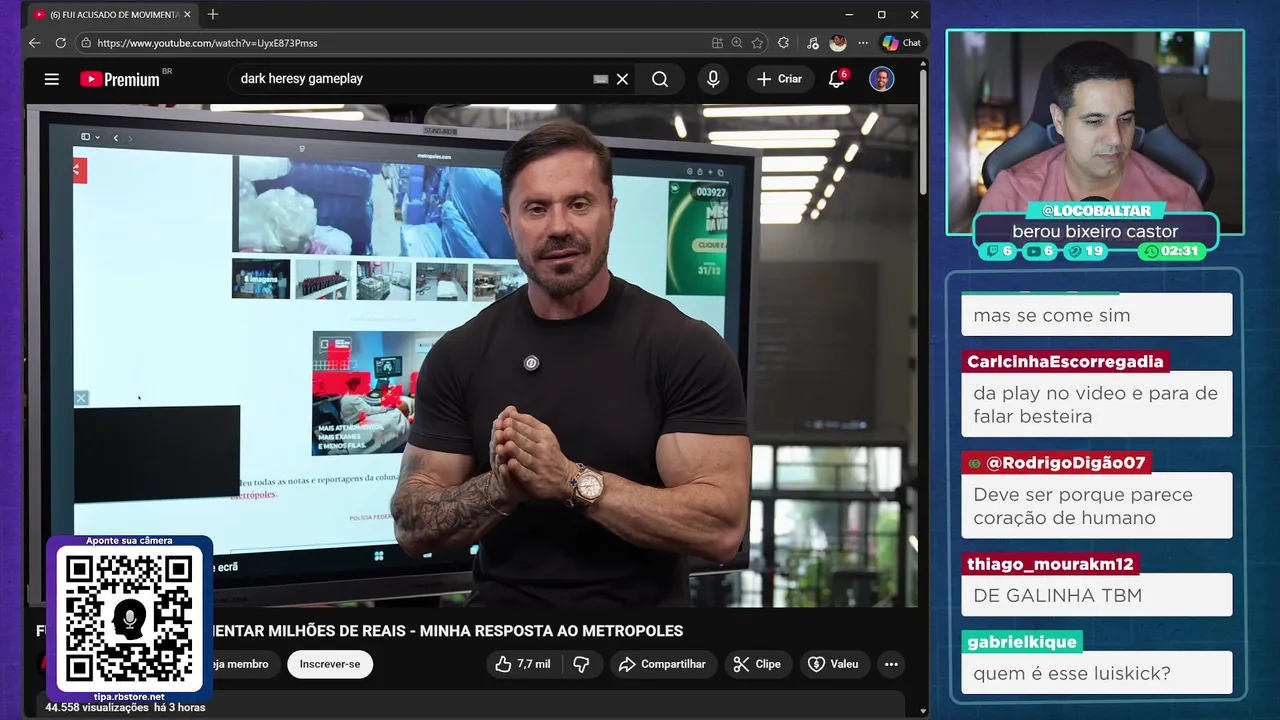Viewport: 1280px width, 720px height.
Task: Click chat message DE GALINHA TBM
Action: point(1096,595)
